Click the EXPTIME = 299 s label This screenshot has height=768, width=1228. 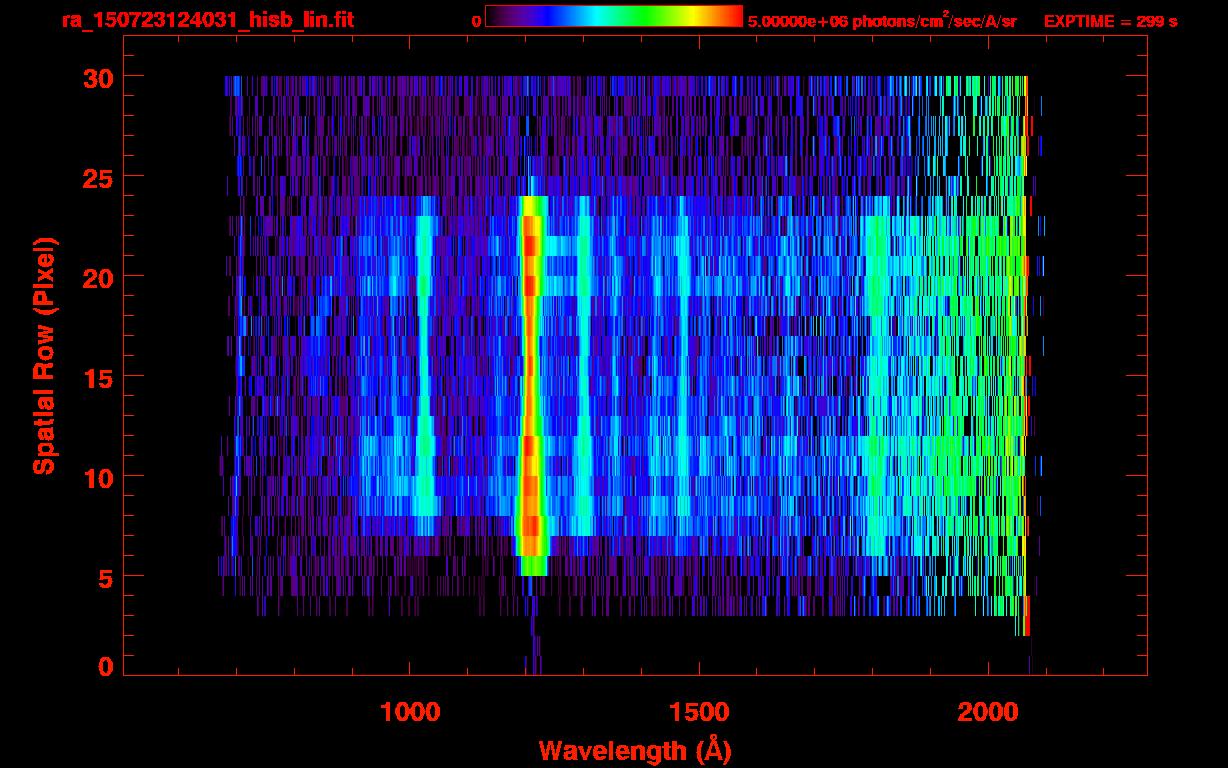pos(1110,21)
